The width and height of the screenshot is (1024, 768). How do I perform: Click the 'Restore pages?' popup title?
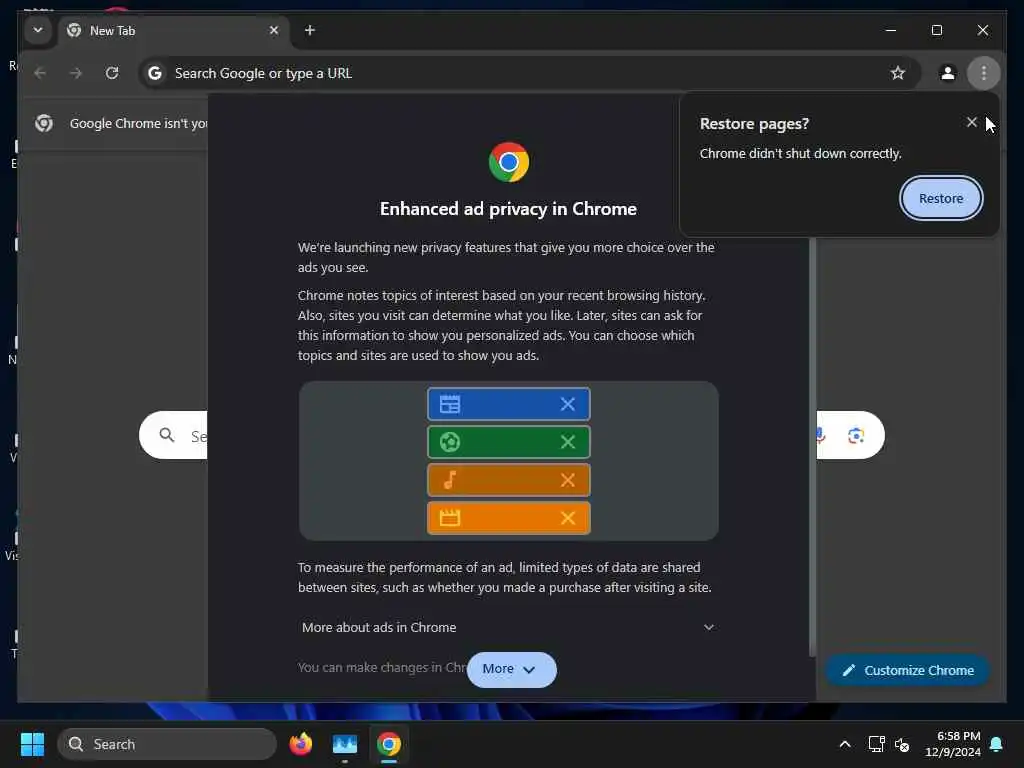pyautogui.click(x=754, y=123)
